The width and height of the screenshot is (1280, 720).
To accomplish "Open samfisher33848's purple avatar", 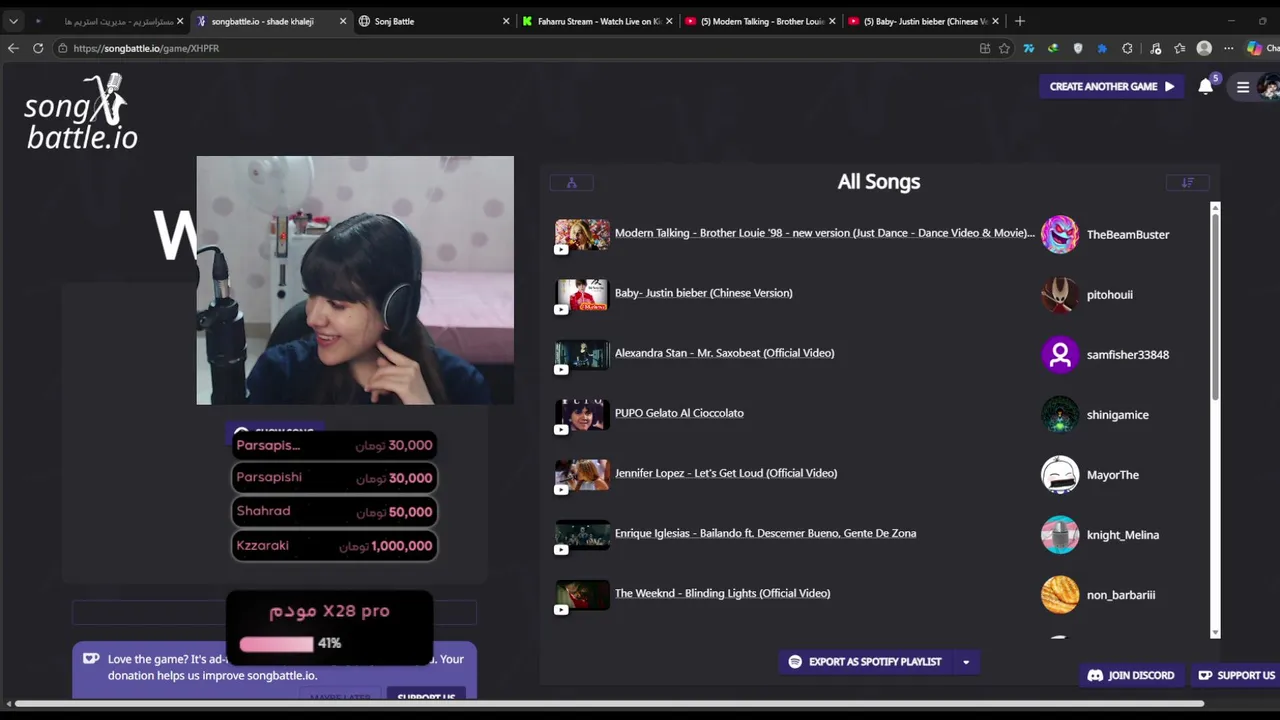I will 1060,354.
